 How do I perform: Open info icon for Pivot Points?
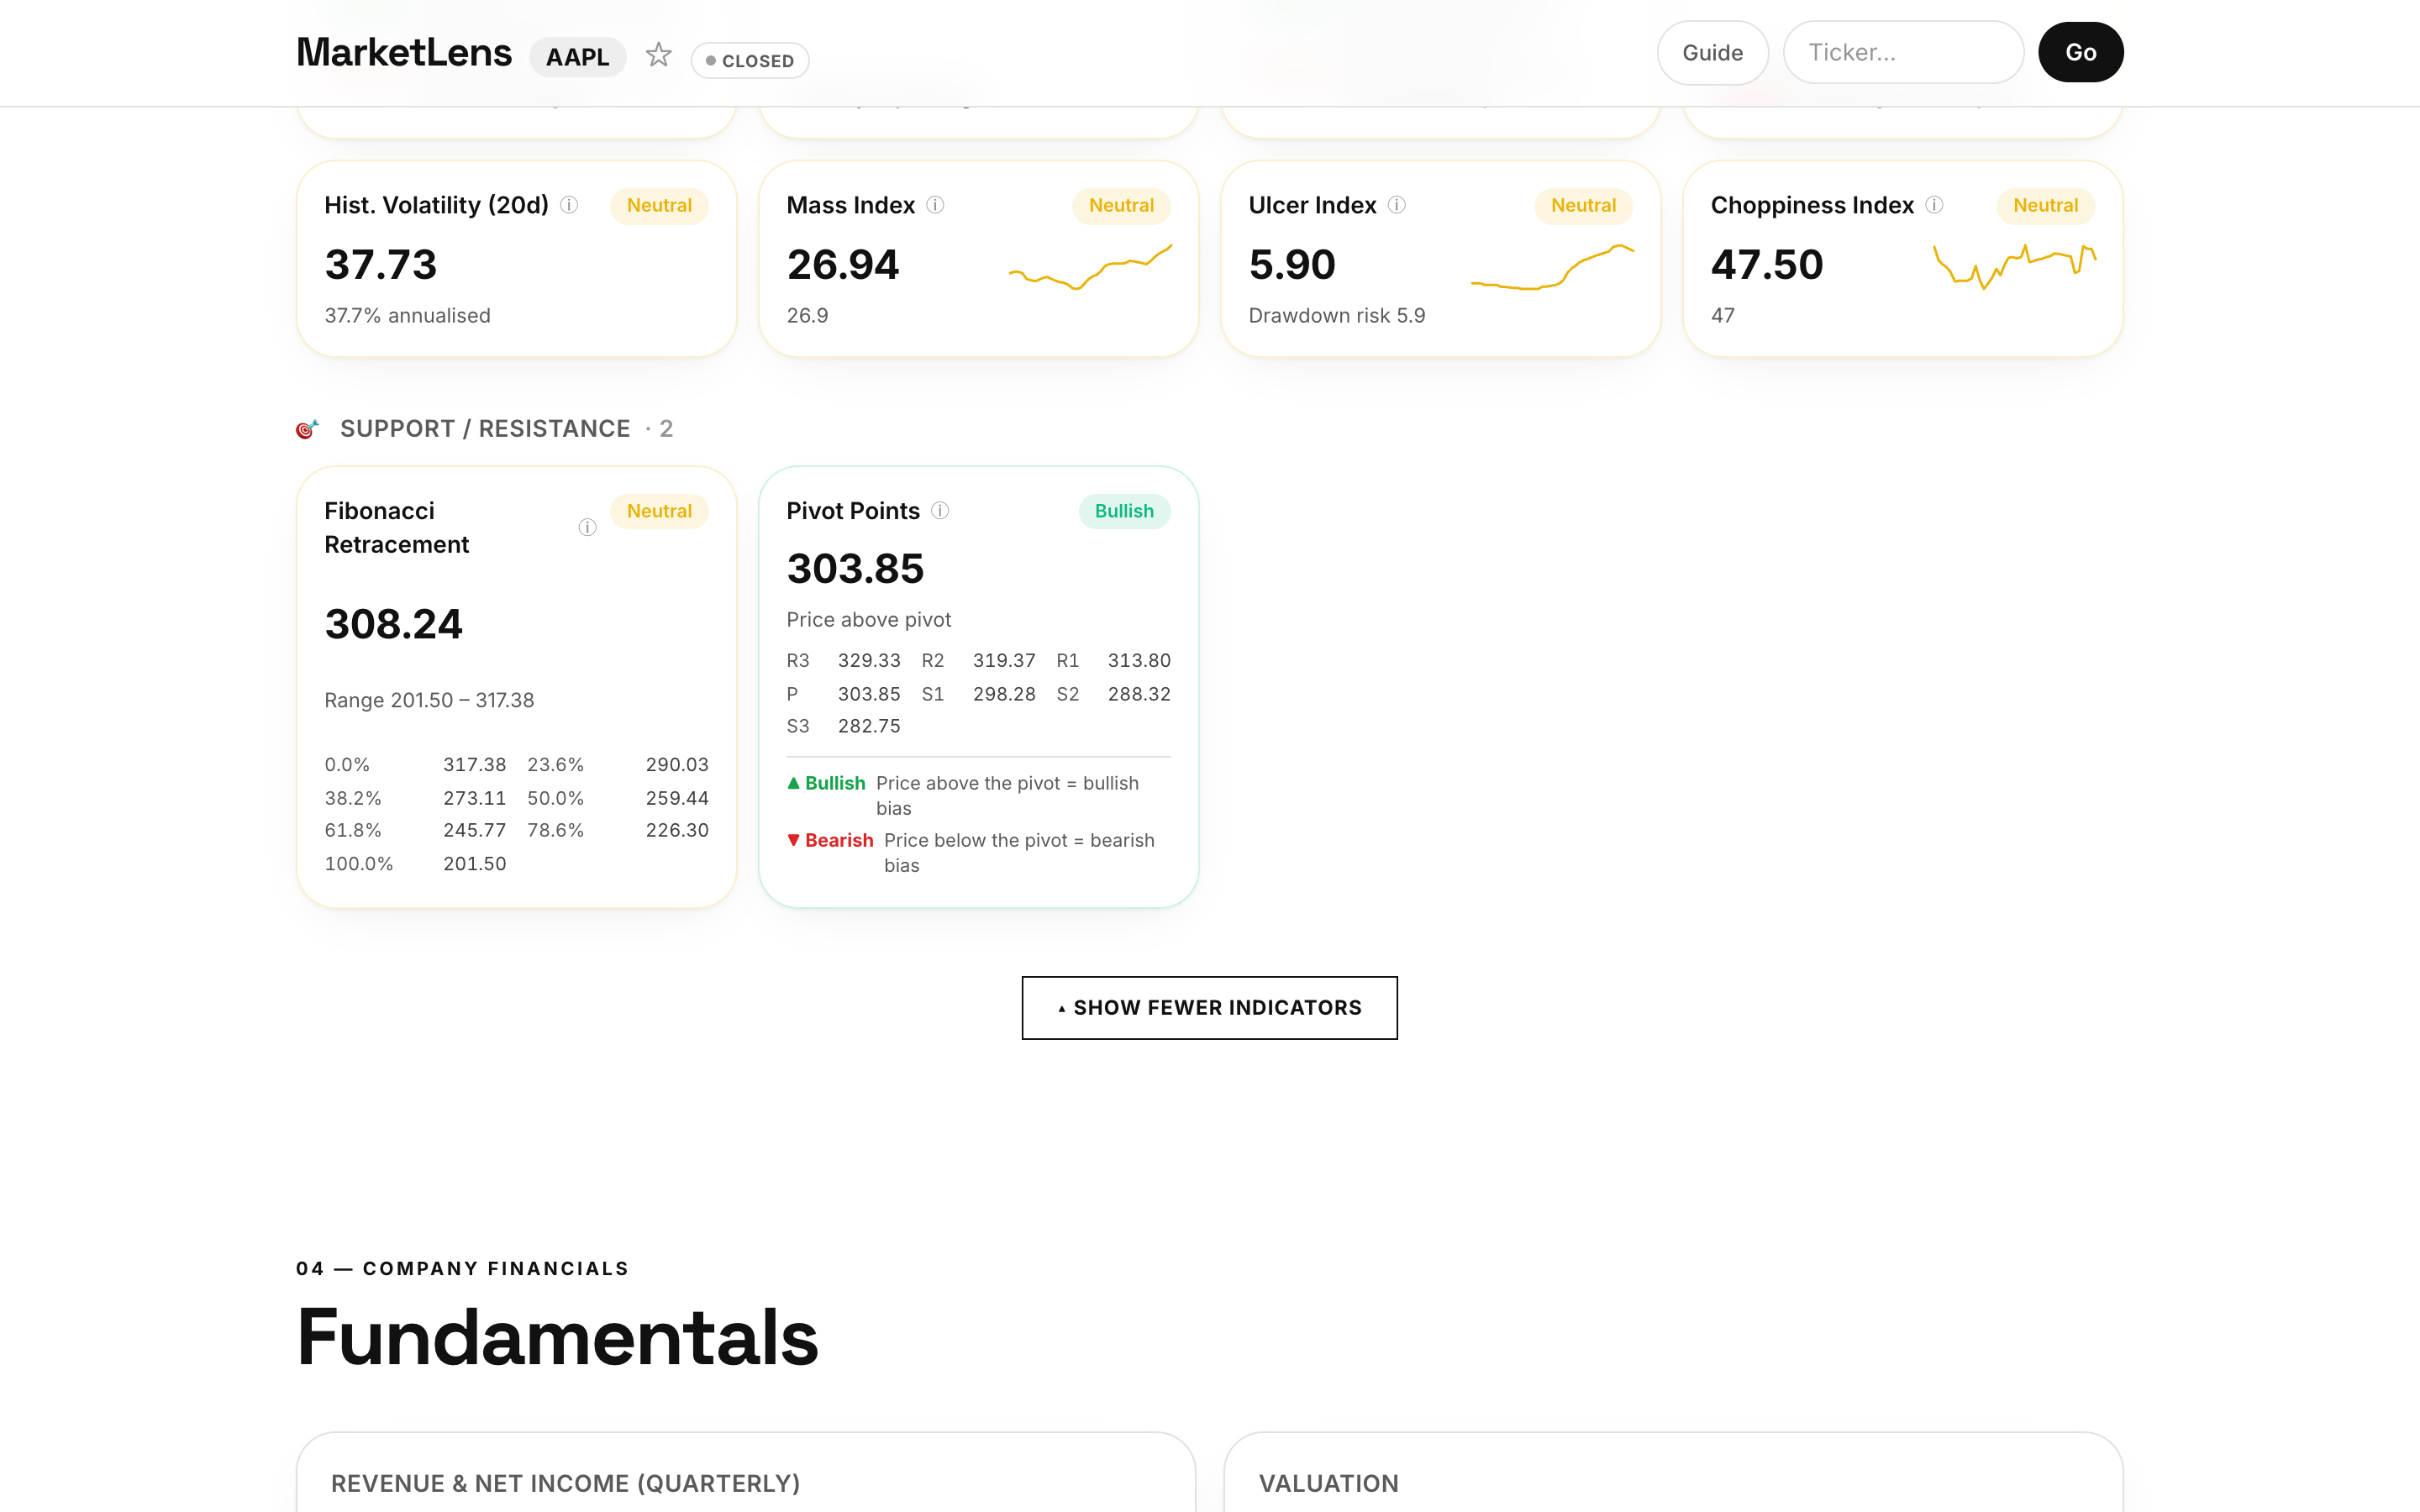(940, 511)
